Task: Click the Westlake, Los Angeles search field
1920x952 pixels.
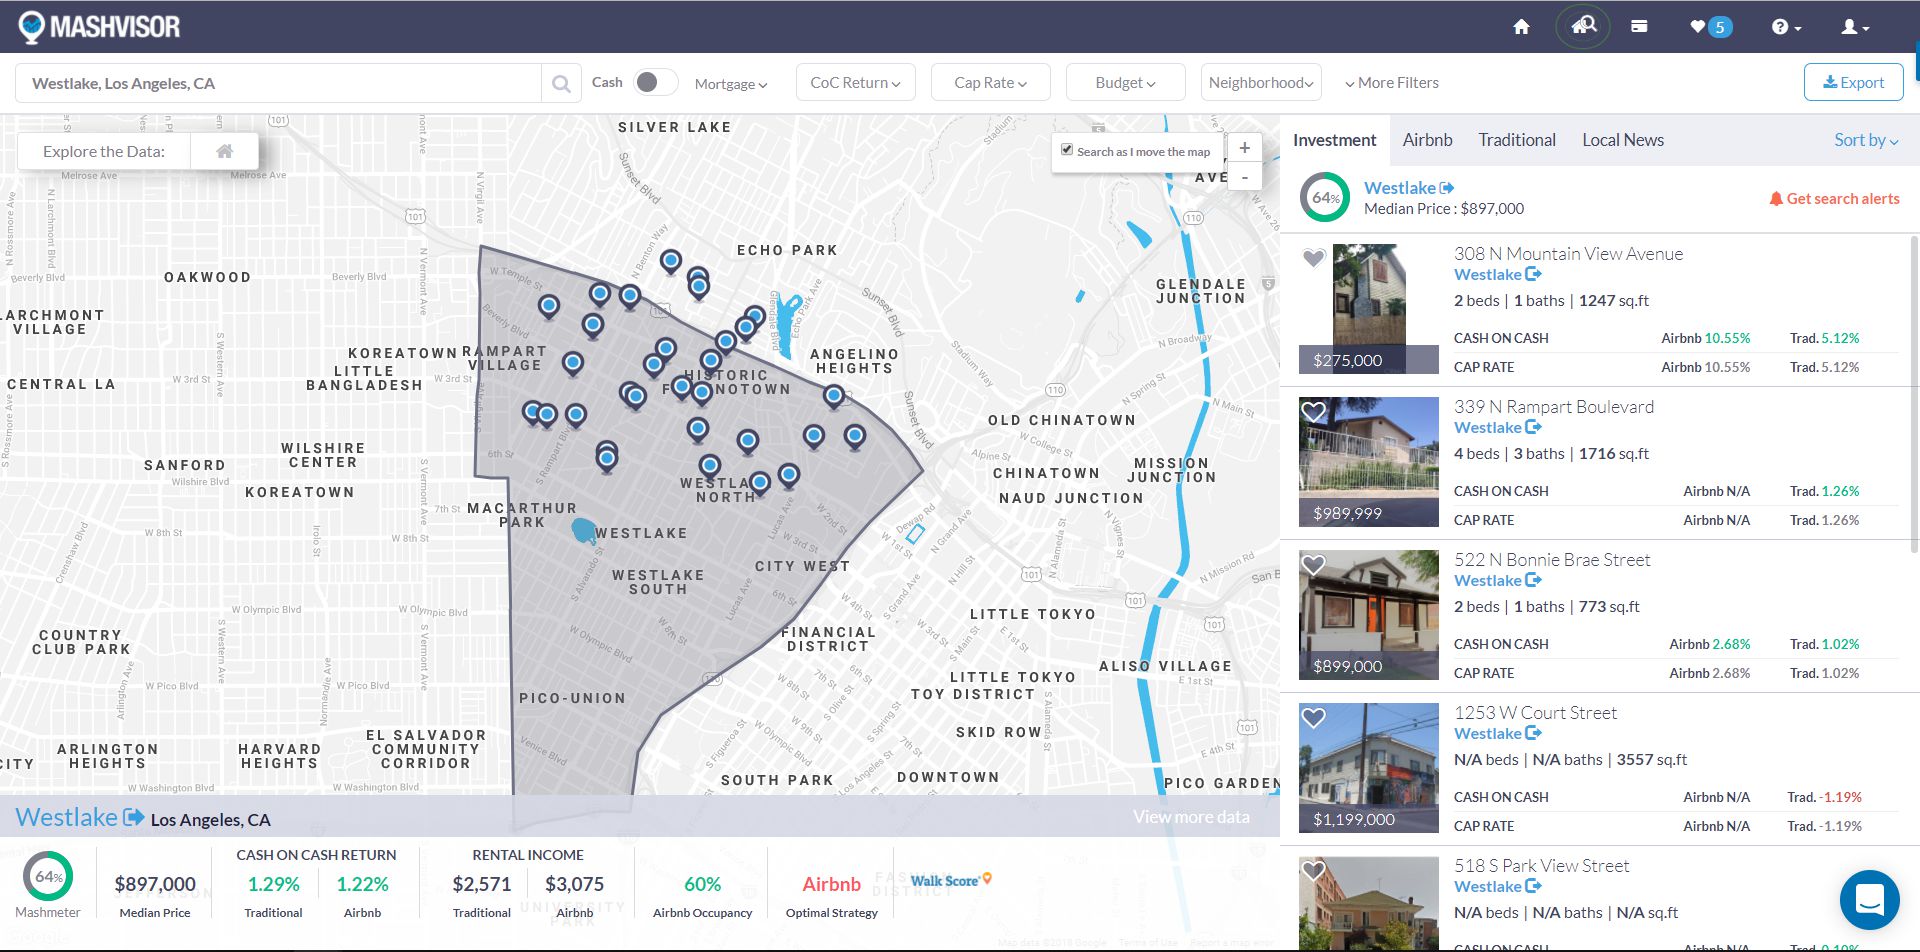Action: (280, 84)
